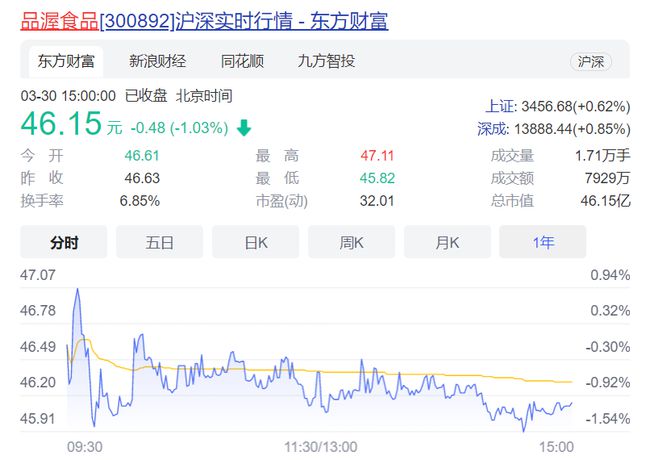Click the current price 46.15
Viewport: 650px width, 460px height.
tap(62, 127)
